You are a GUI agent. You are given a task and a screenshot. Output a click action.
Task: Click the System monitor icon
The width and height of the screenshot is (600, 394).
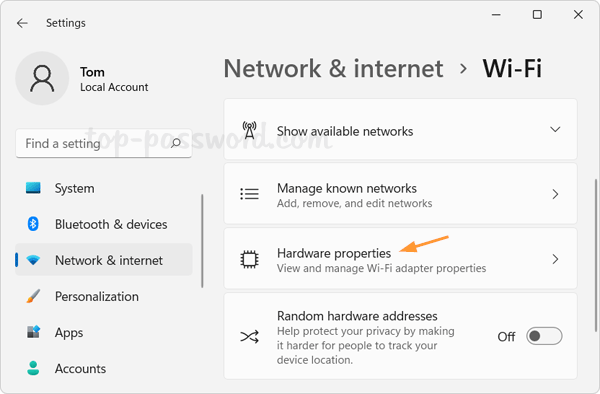[33, 188]
